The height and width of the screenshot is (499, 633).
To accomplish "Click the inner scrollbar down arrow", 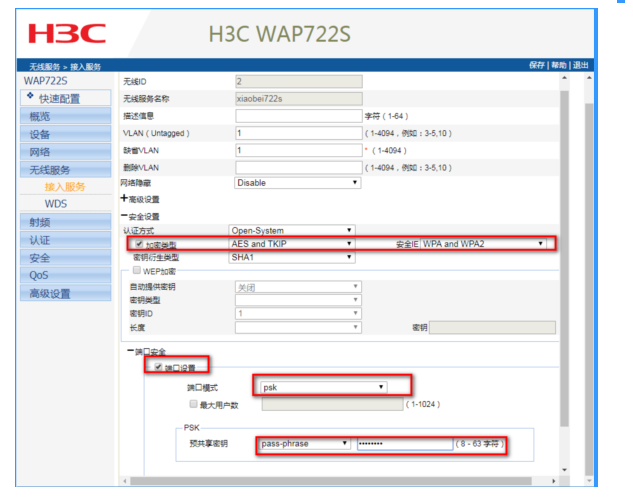I will [564, 470].
